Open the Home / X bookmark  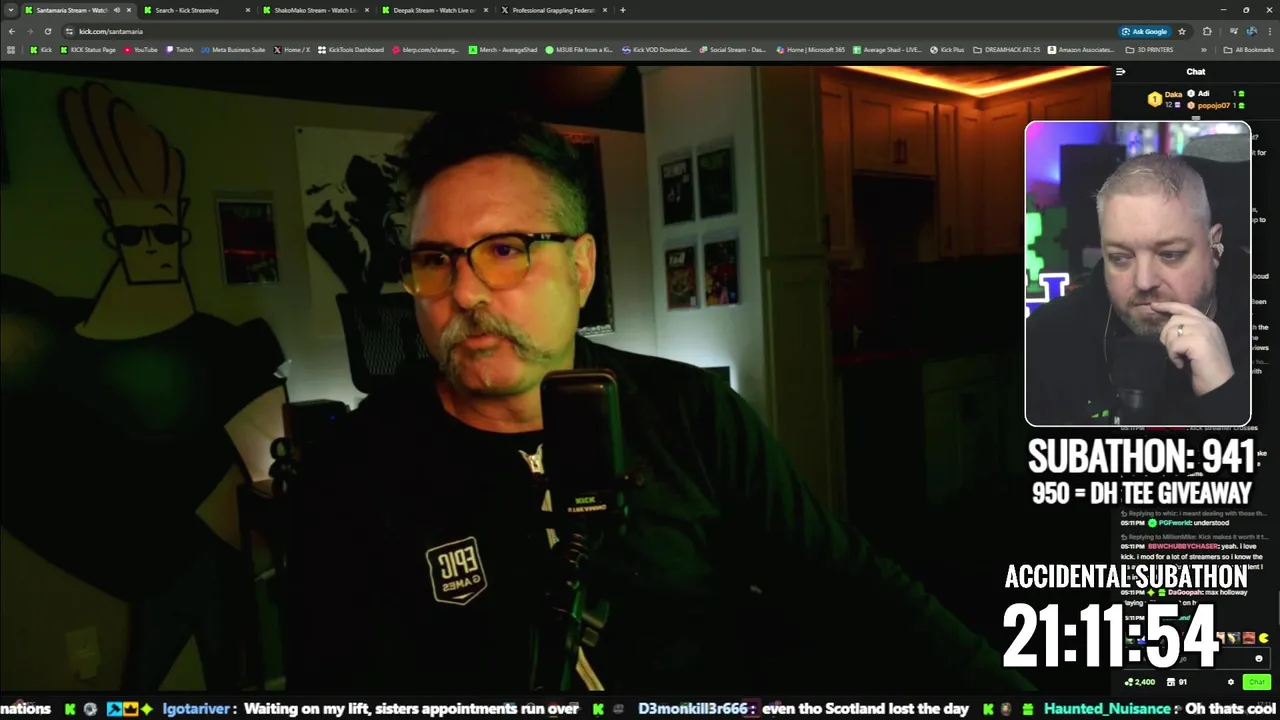(x=292, y=49)
